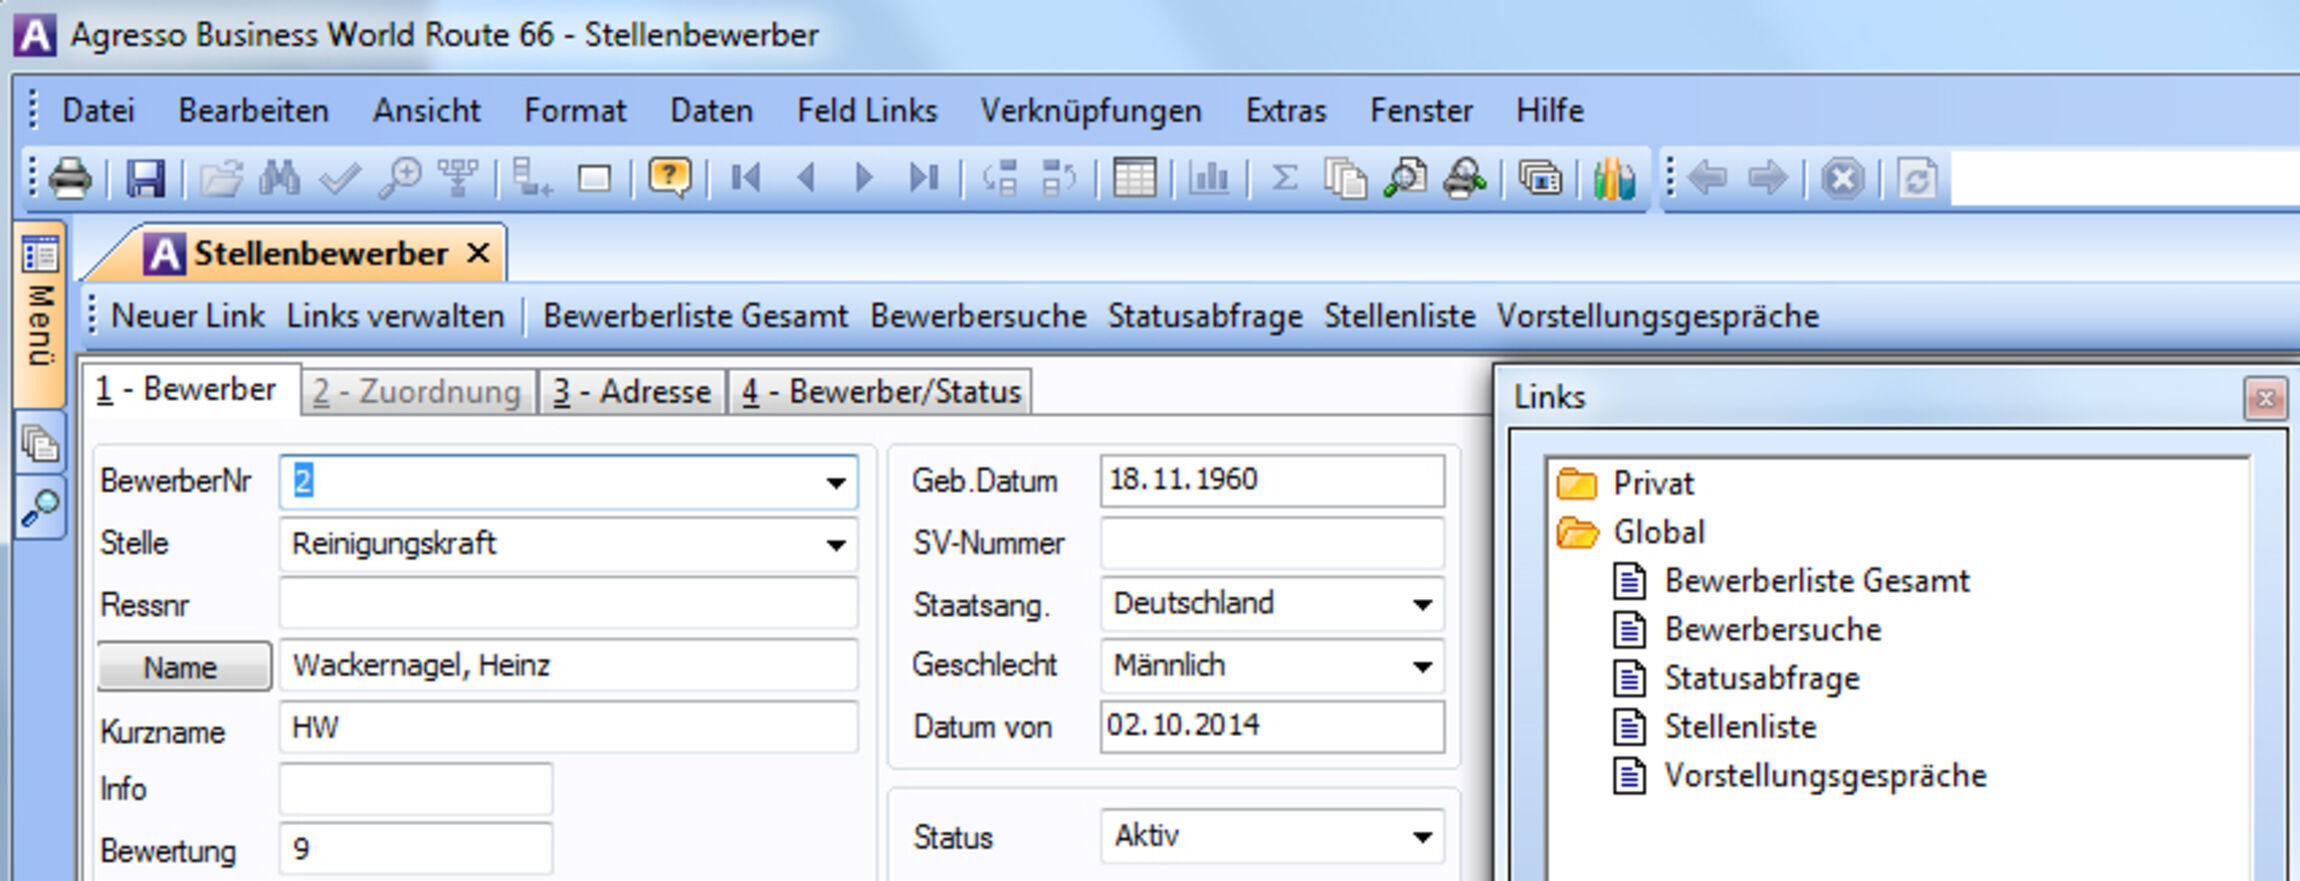Open Stellenliste from the links bar

[1399, 316]
